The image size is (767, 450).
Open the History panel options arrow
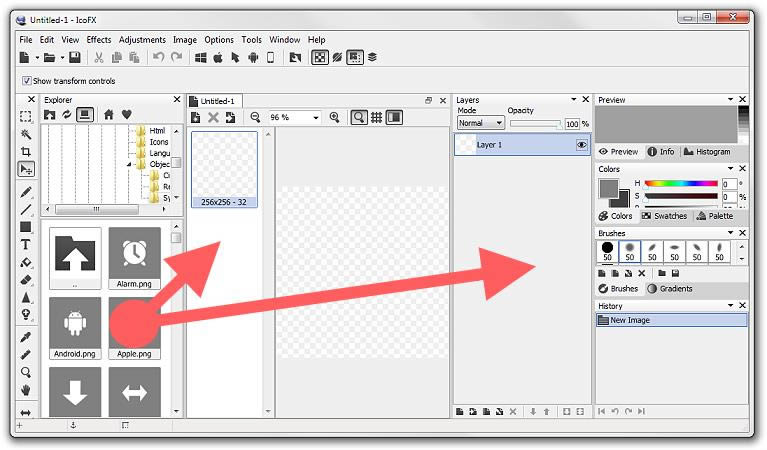pyautogui.click(x=730, y=305)
